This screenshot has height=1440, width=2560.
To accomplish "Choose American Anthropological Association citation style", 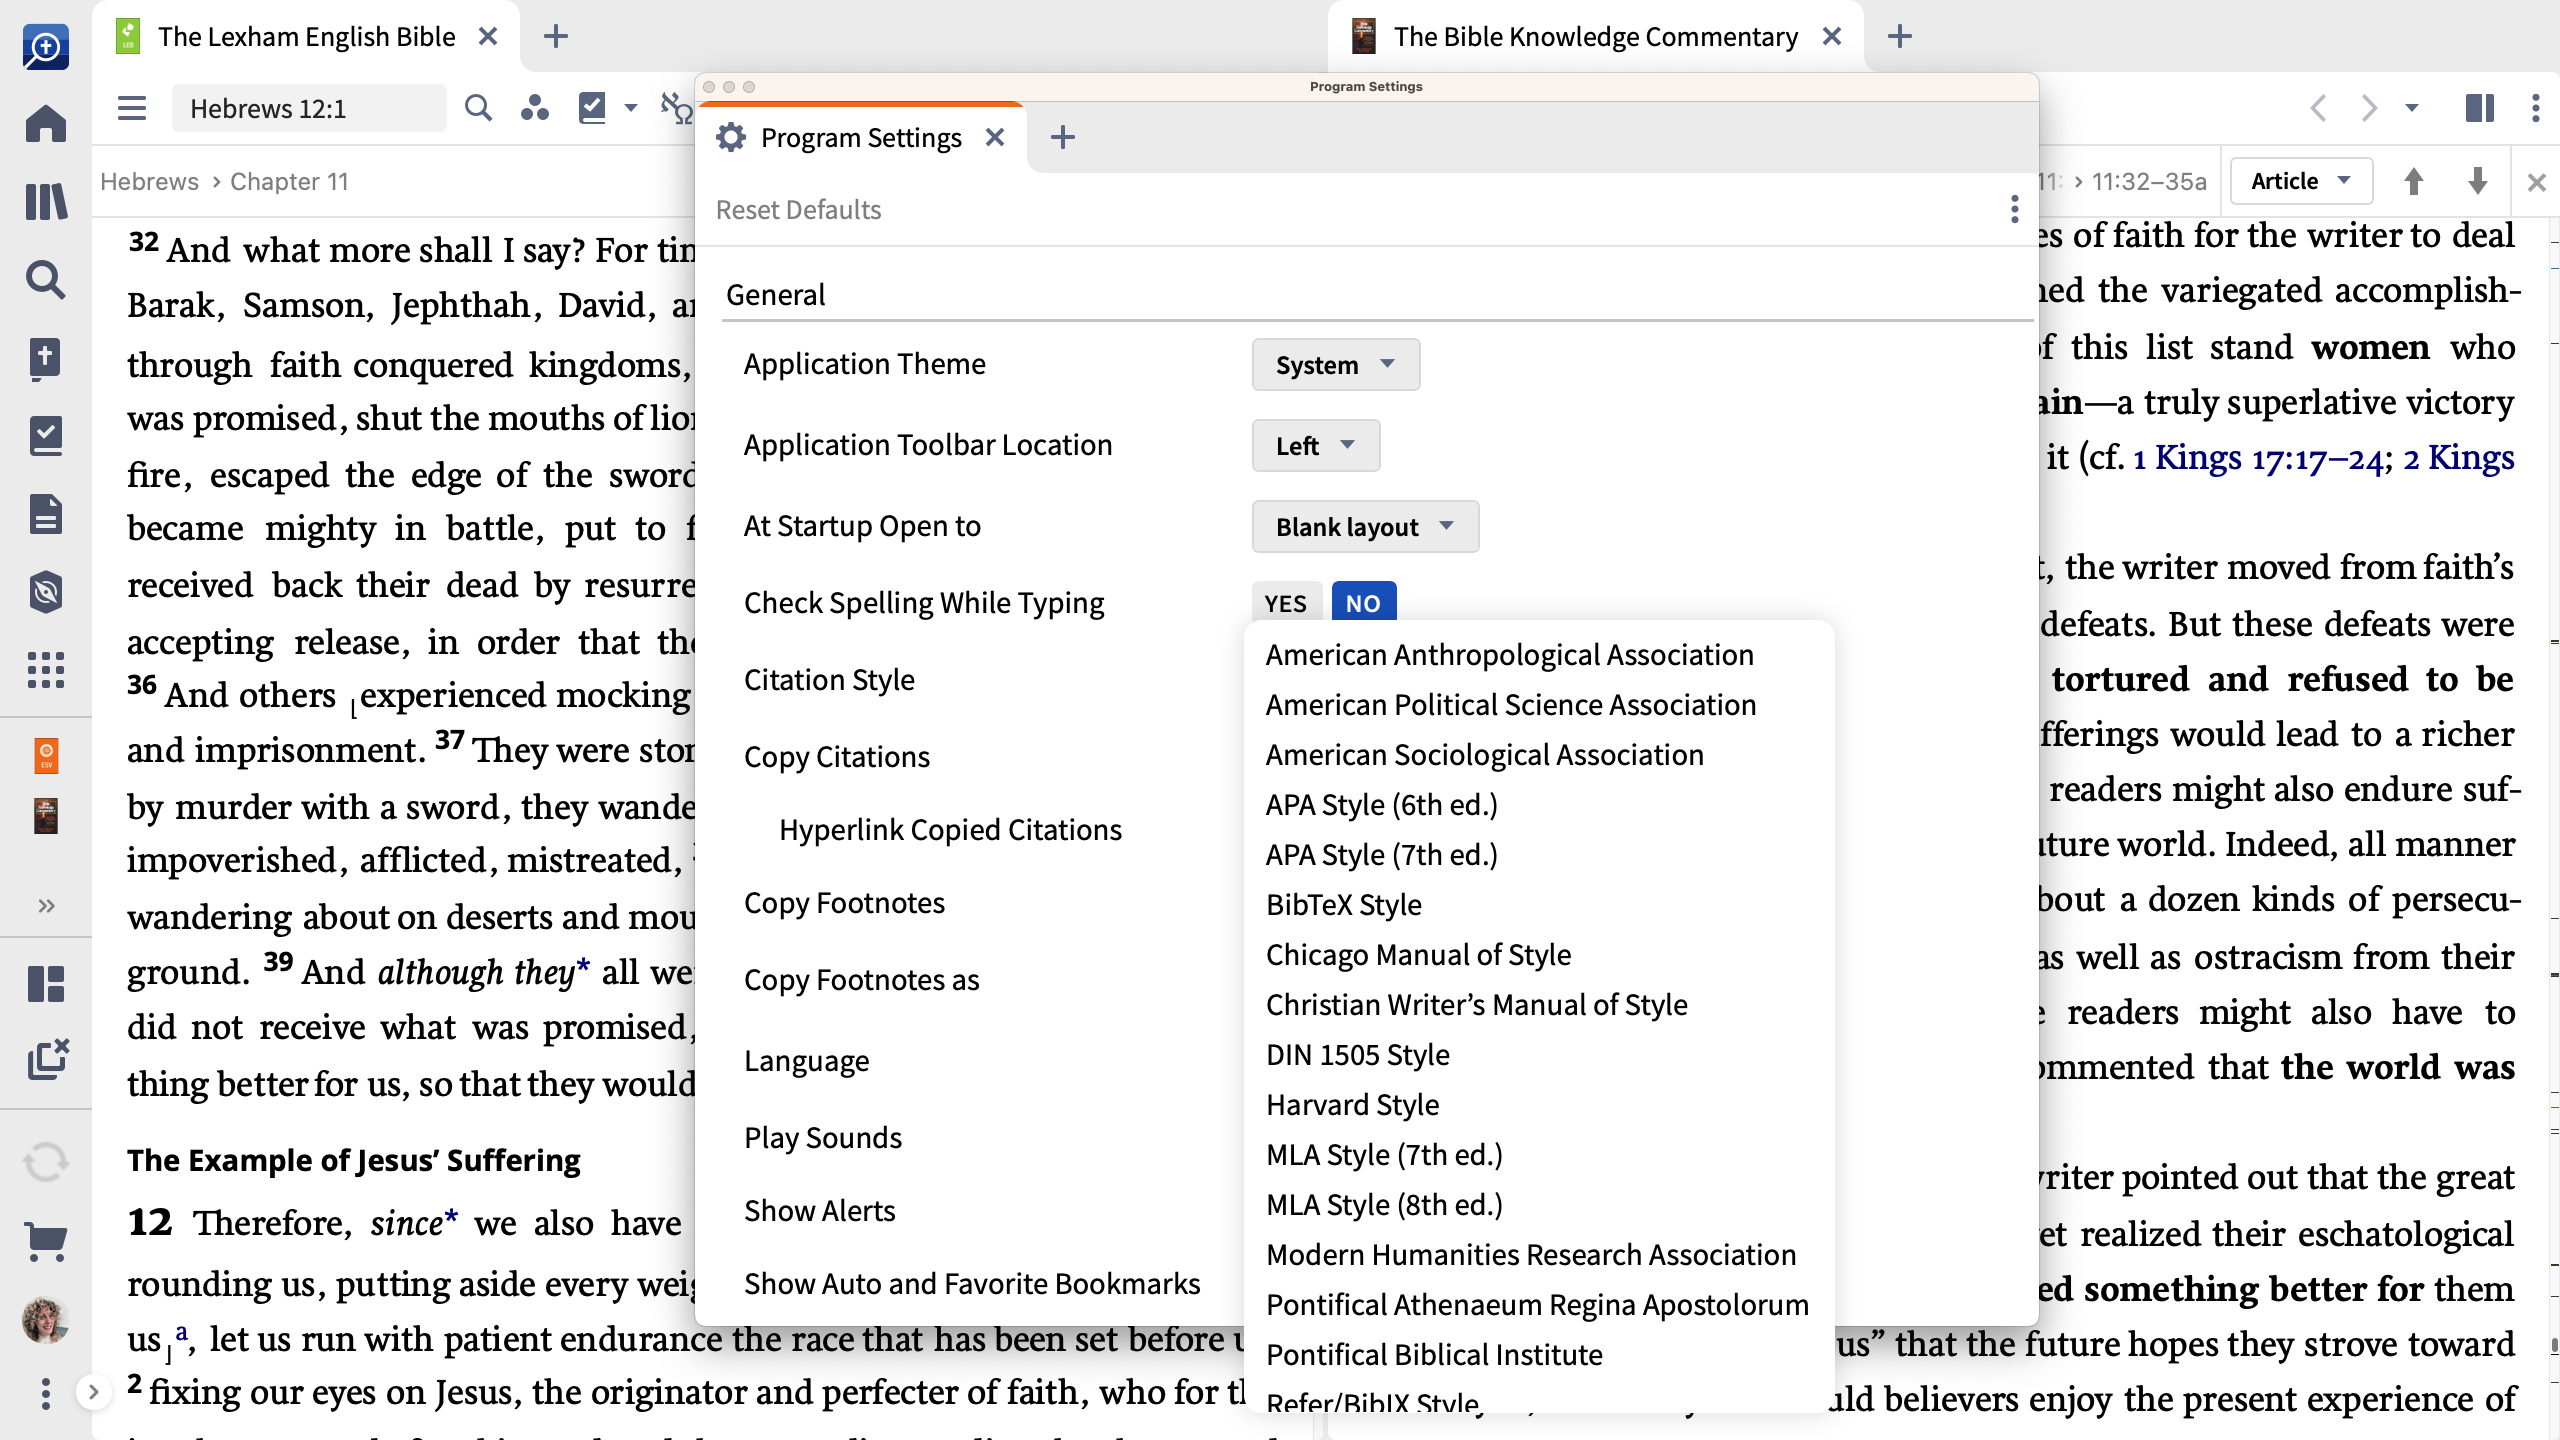I will (1510, 655).
